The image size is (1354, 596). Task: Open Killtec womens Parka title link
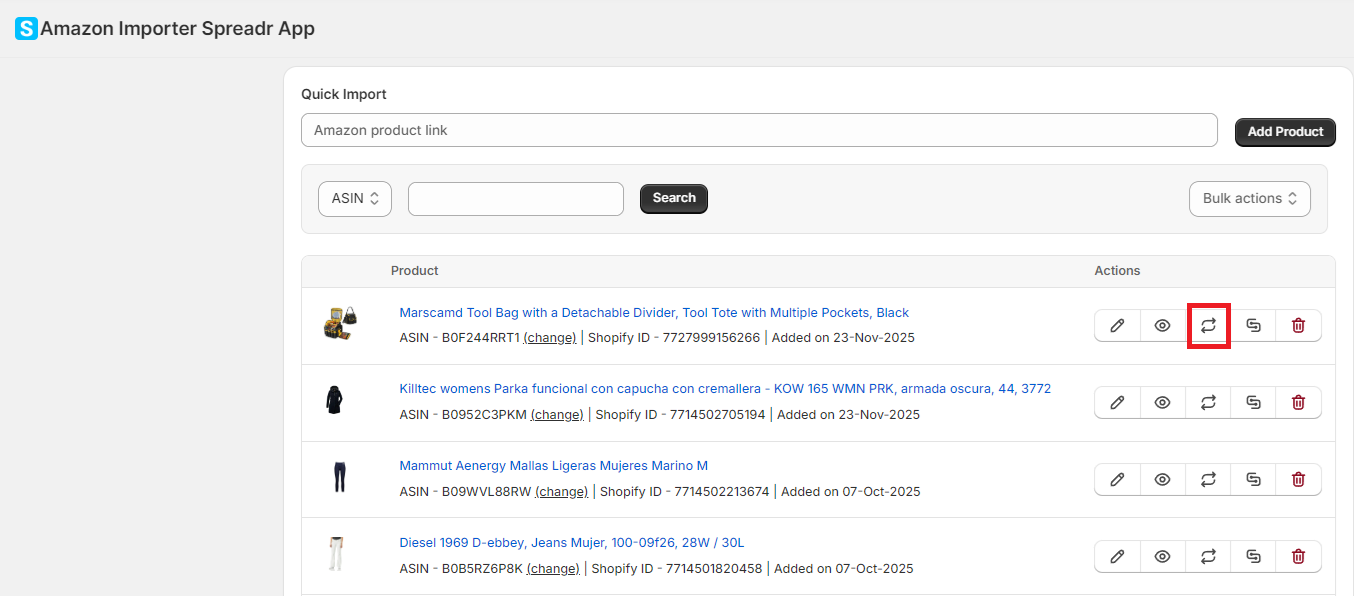(x=725, y=389)
